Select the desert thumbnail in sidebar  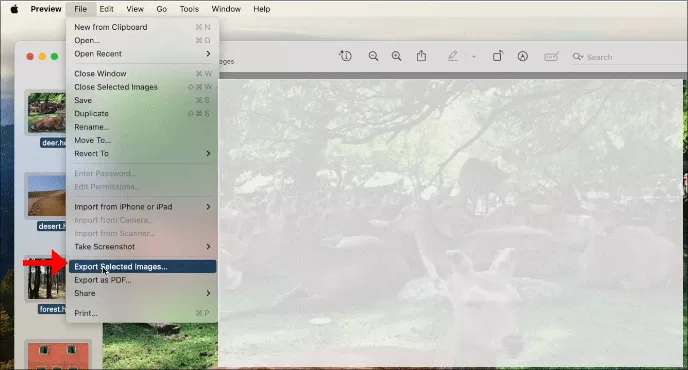[47, 196]
